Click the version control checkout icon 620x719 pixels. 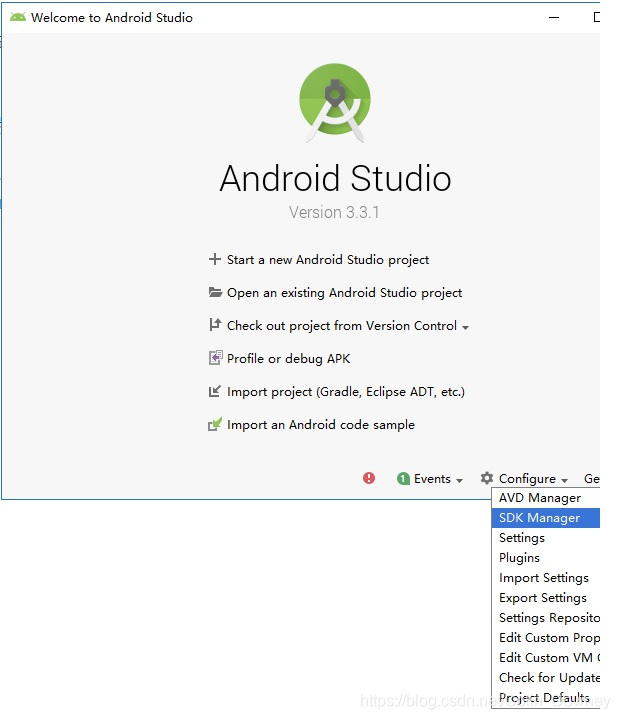[x=215, y=325]
